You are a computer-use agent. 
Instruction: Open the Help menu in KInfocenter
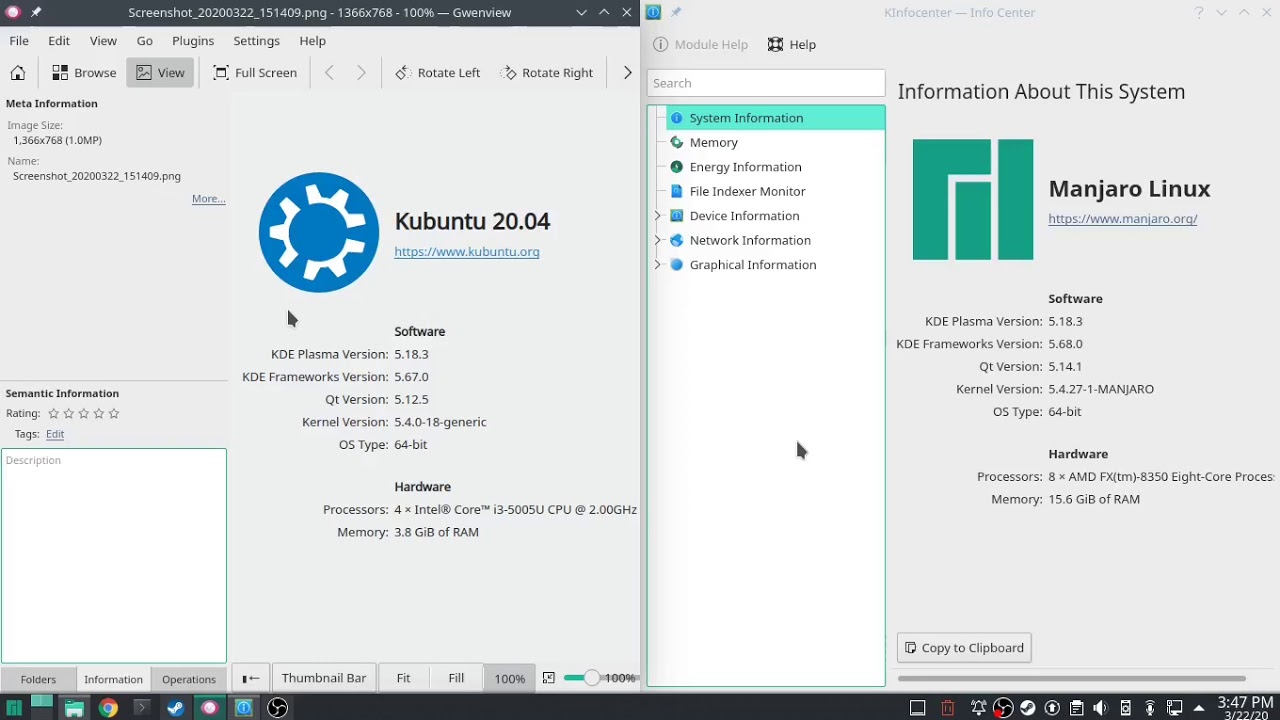tap(792, 44)
